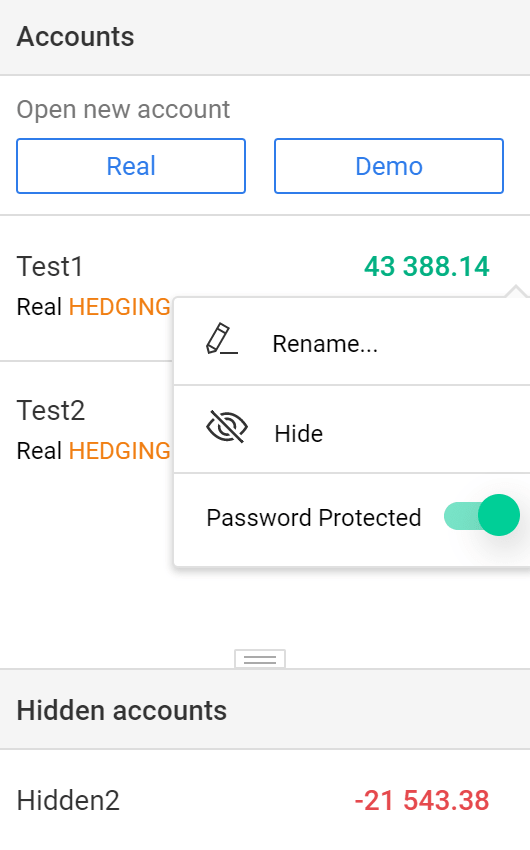This screenshot has height=850, width=530.
Task: Click the panel splitter grip handle icon
Action: click(x=260, y=659)
